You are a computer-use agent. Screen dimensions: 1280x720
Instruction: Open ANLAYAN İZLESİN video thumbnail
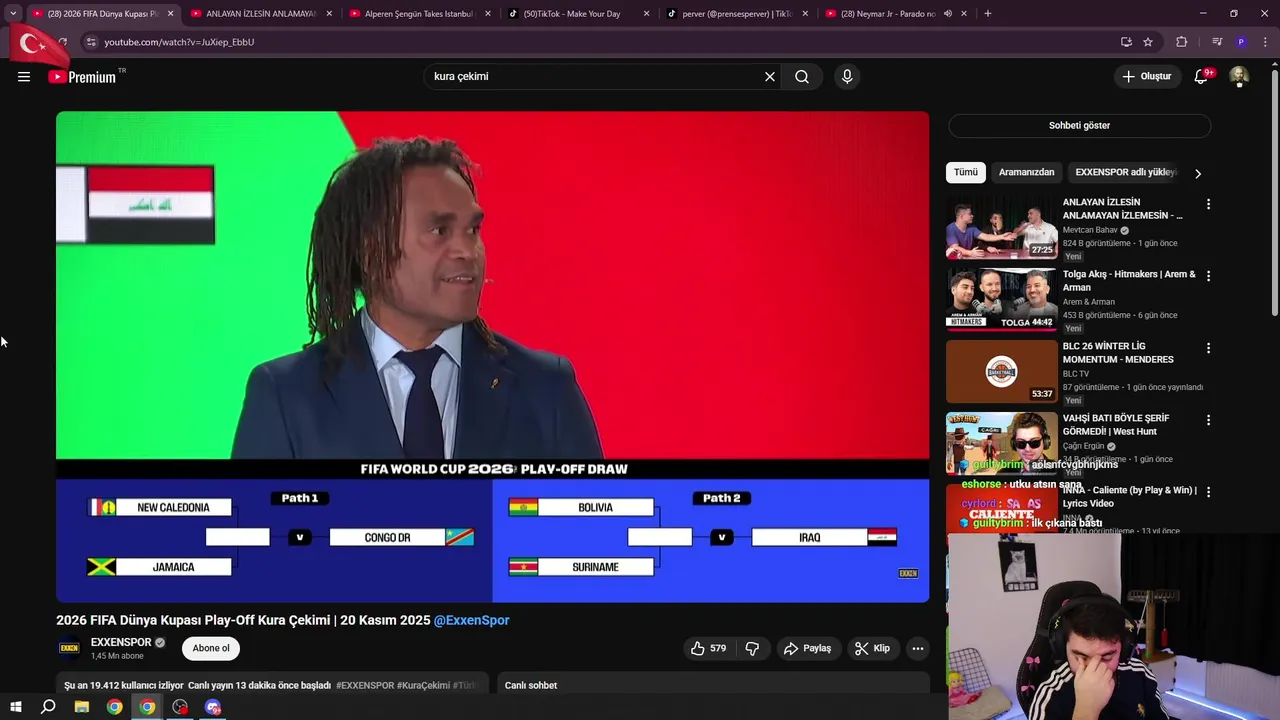(1001, 227)
